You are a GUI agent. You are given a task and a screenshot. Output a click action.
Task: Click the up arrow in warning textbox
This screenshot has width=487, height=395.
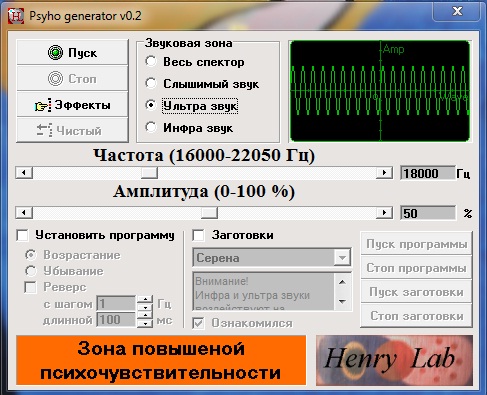pyautogui.click(x=342, y=282)
